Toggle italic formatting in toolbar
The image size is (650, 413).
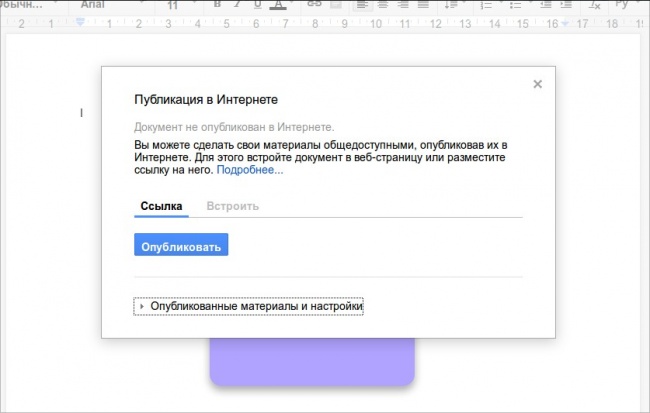[238, 5]
